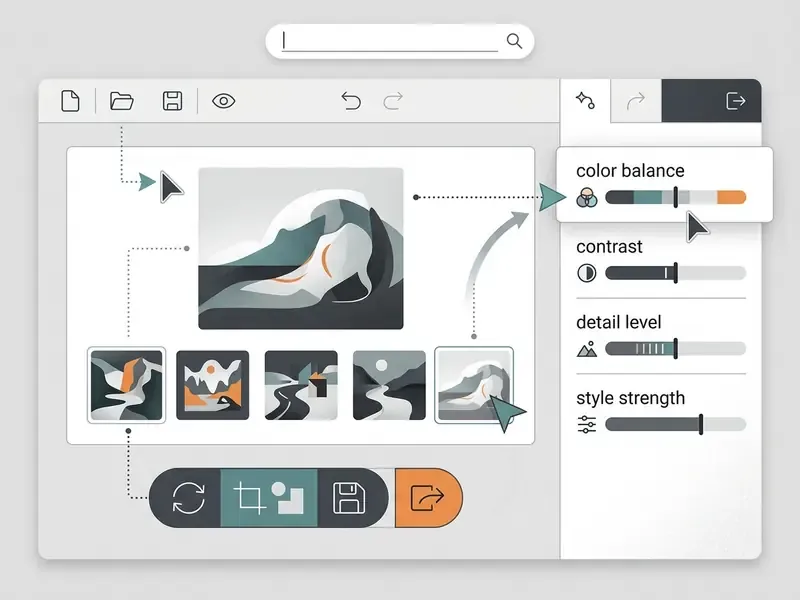800x600 pixels.
Task: Adjust the detail level slider handle
Action: tap(676, 348)
